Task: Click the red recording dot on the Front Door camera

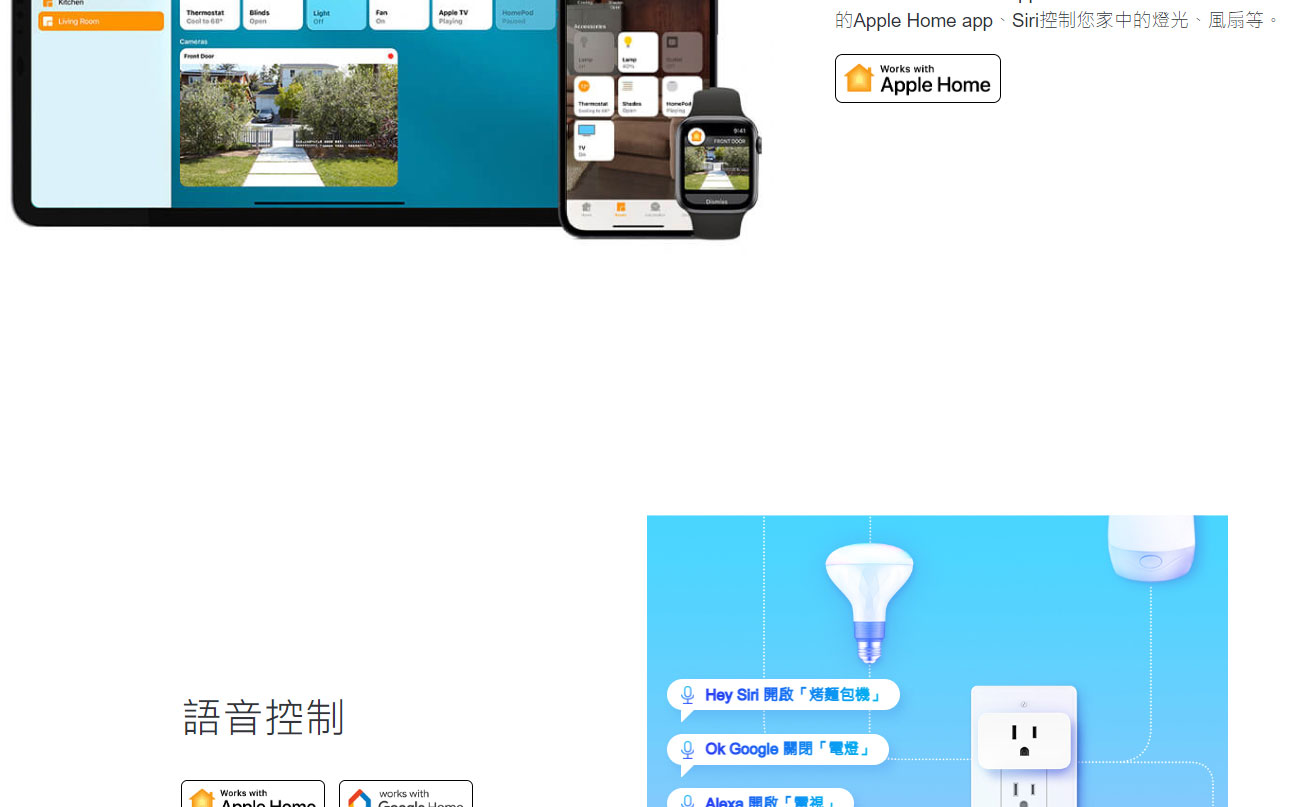Action: (389, 56)
